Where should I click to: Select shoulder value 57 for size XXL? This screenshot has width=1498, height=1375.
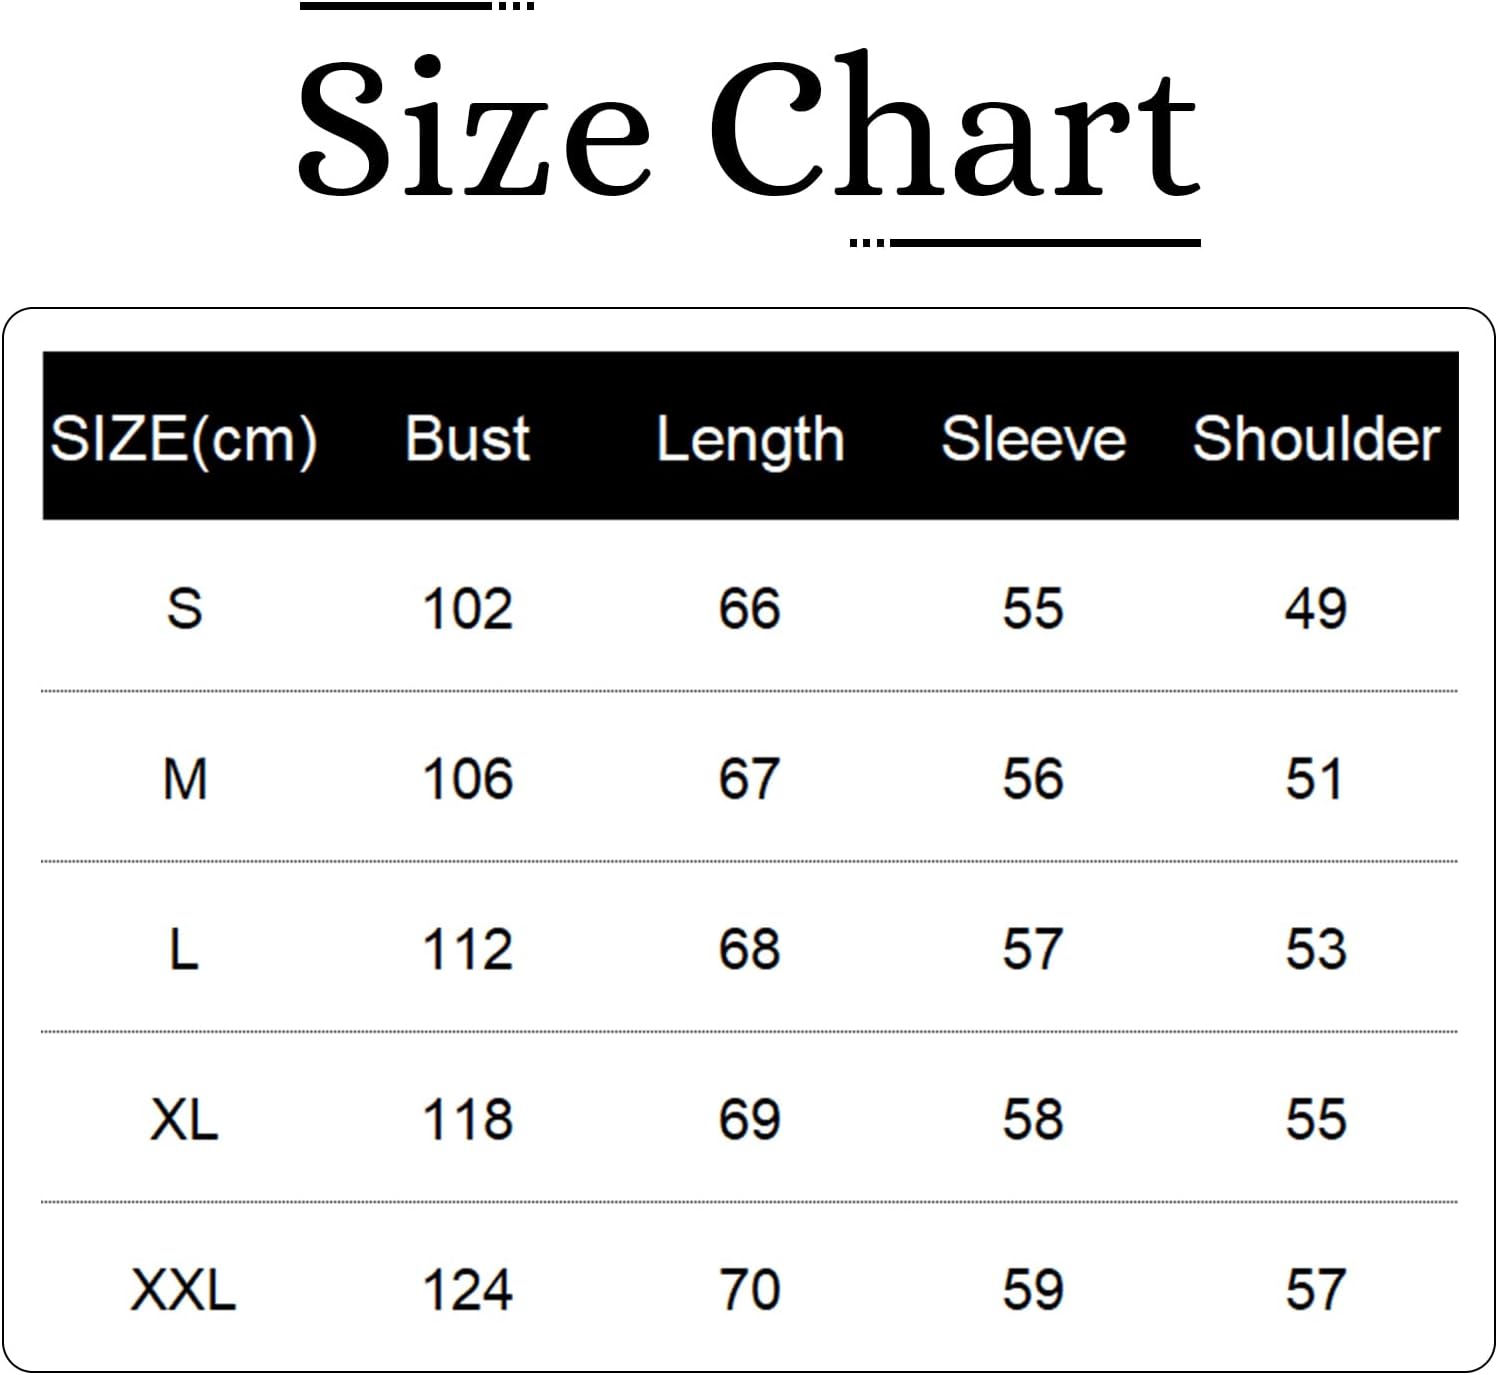(x=1316, y=1290)
